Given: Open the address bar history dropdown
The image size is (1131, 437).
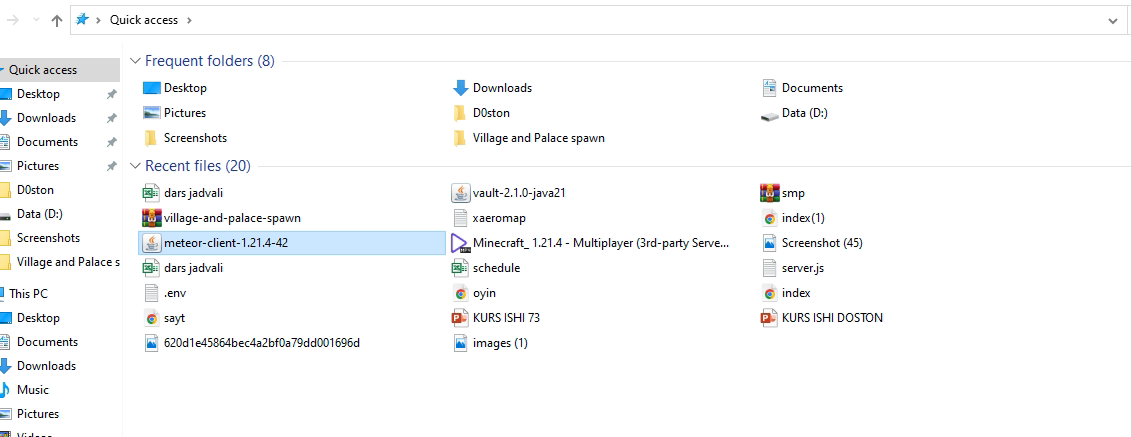Looking at the screenshot, I should 1113,21.
